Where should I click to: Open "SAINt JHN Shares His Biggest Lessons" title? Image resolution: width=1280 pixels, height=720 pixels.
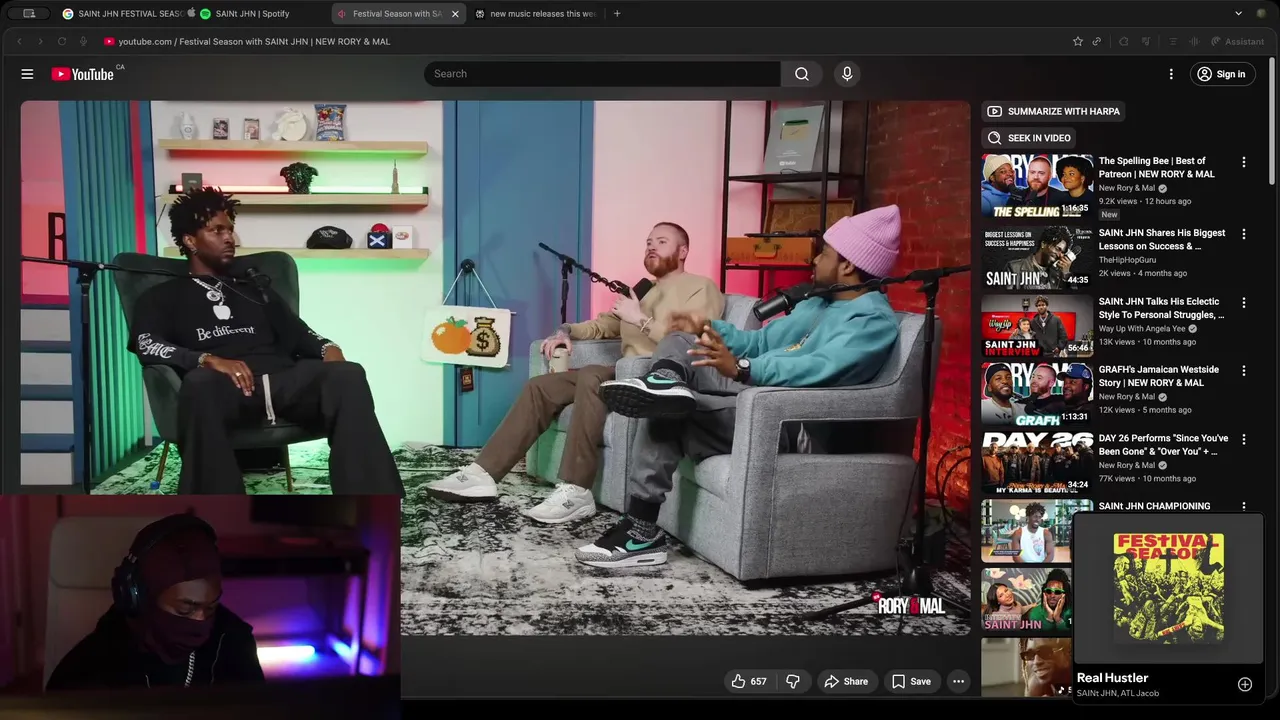[1162, 239]
